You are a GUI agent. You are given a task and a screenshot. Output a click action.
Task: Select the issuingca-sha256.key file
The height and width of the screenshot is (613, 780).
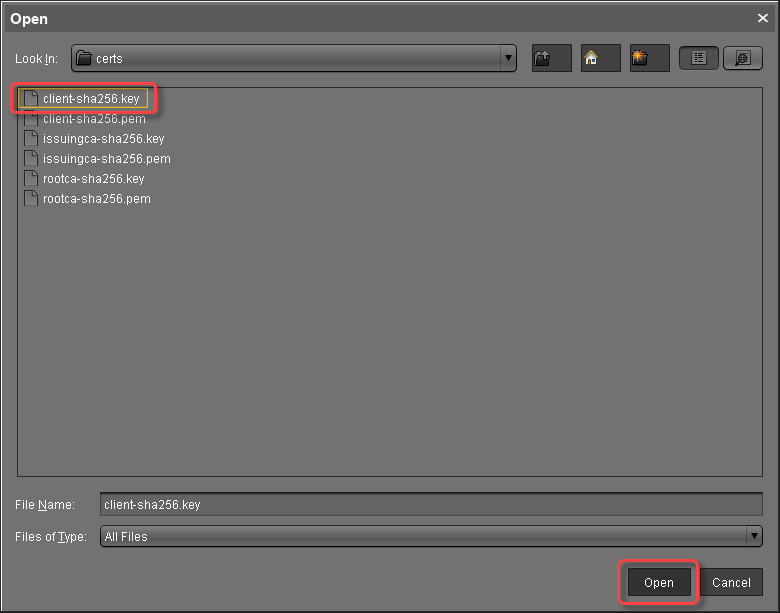[x=103, y=139]
